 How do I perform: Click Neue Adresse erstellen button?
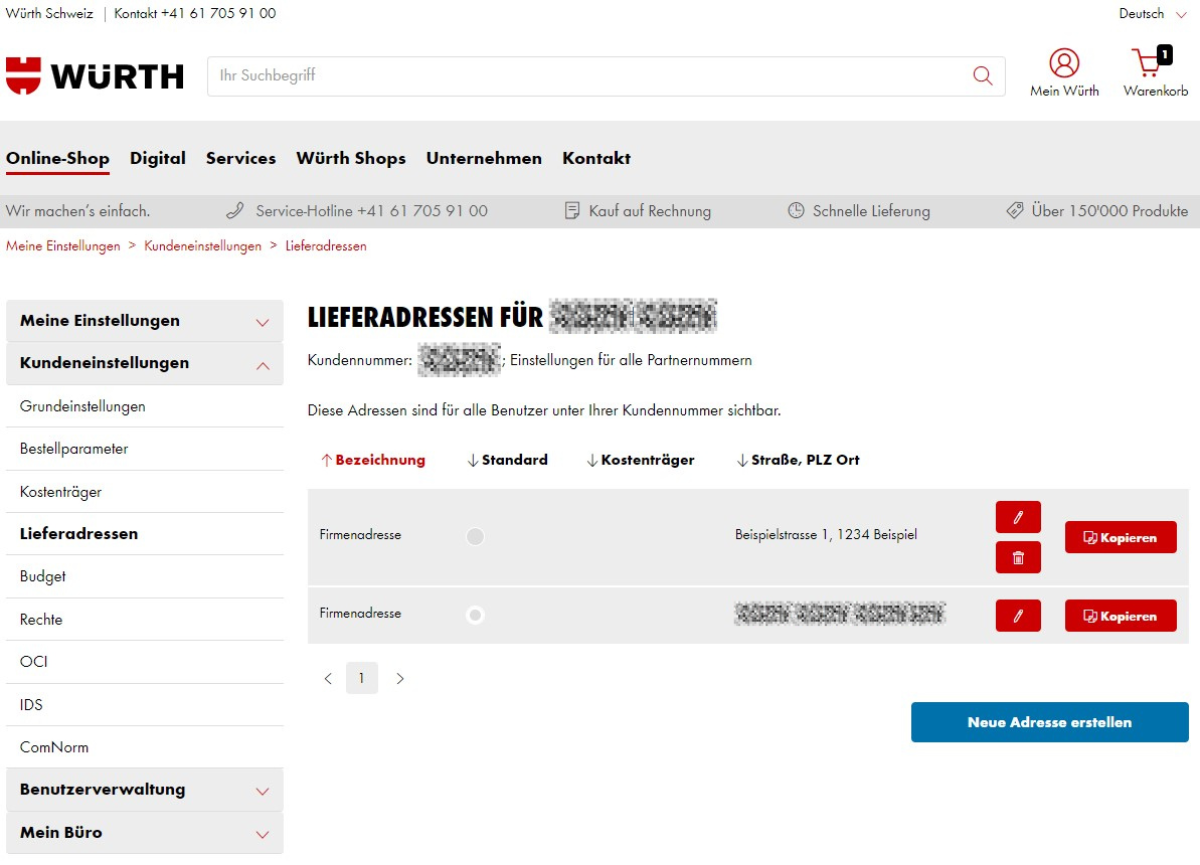coord(1050,722)
